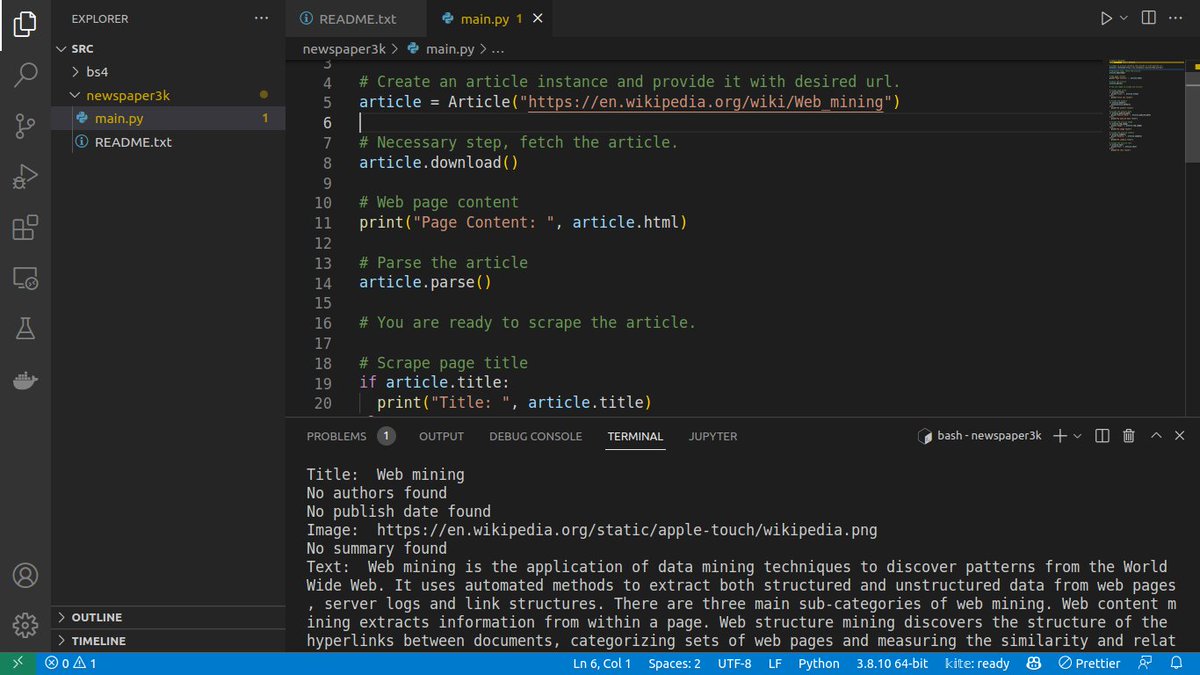
Task: Open the Extensions view
Action: coord(25,228)
